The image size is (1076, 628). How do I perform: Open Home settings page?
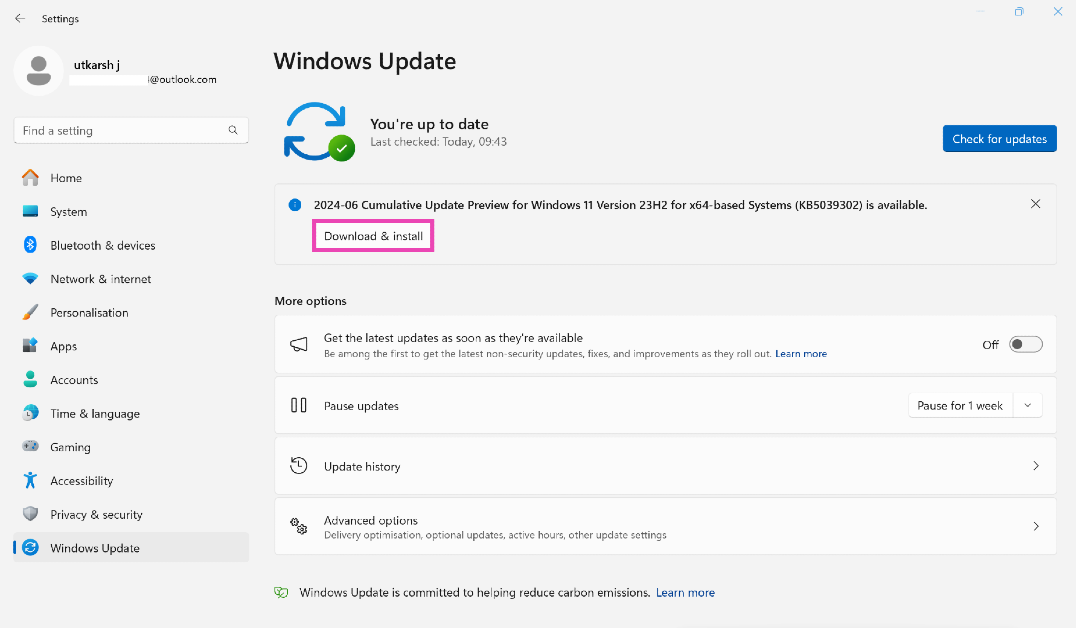pos(131,178)
